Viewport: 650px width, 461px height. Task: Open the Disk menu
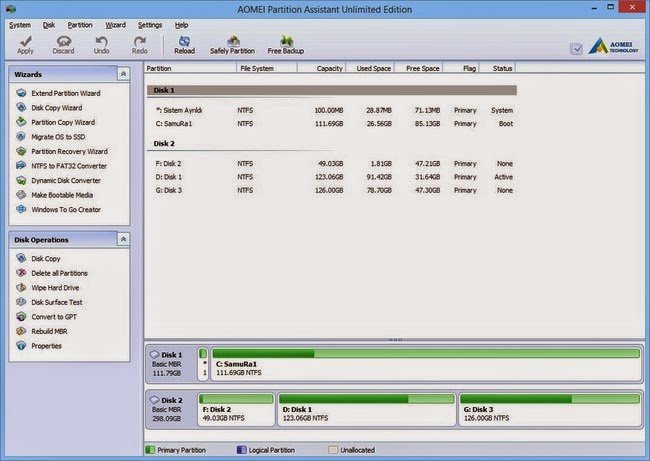click(x=49, y=25)
